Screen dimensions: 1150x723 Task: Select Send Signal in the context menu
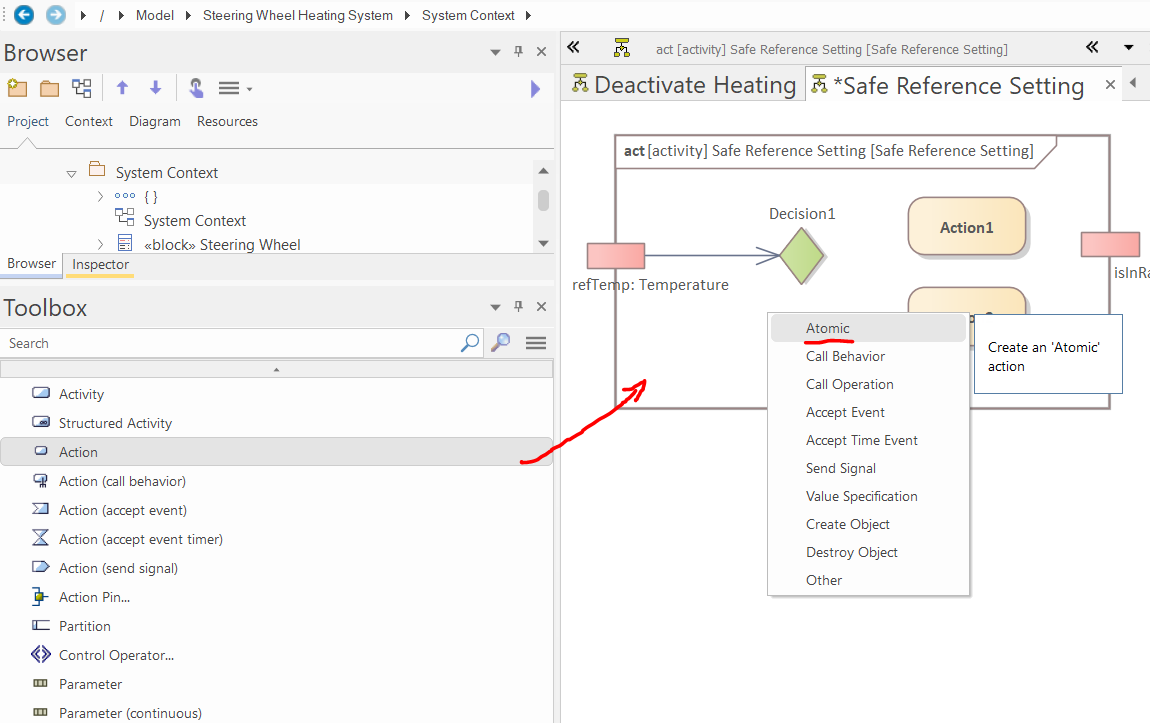pos(840,468)
